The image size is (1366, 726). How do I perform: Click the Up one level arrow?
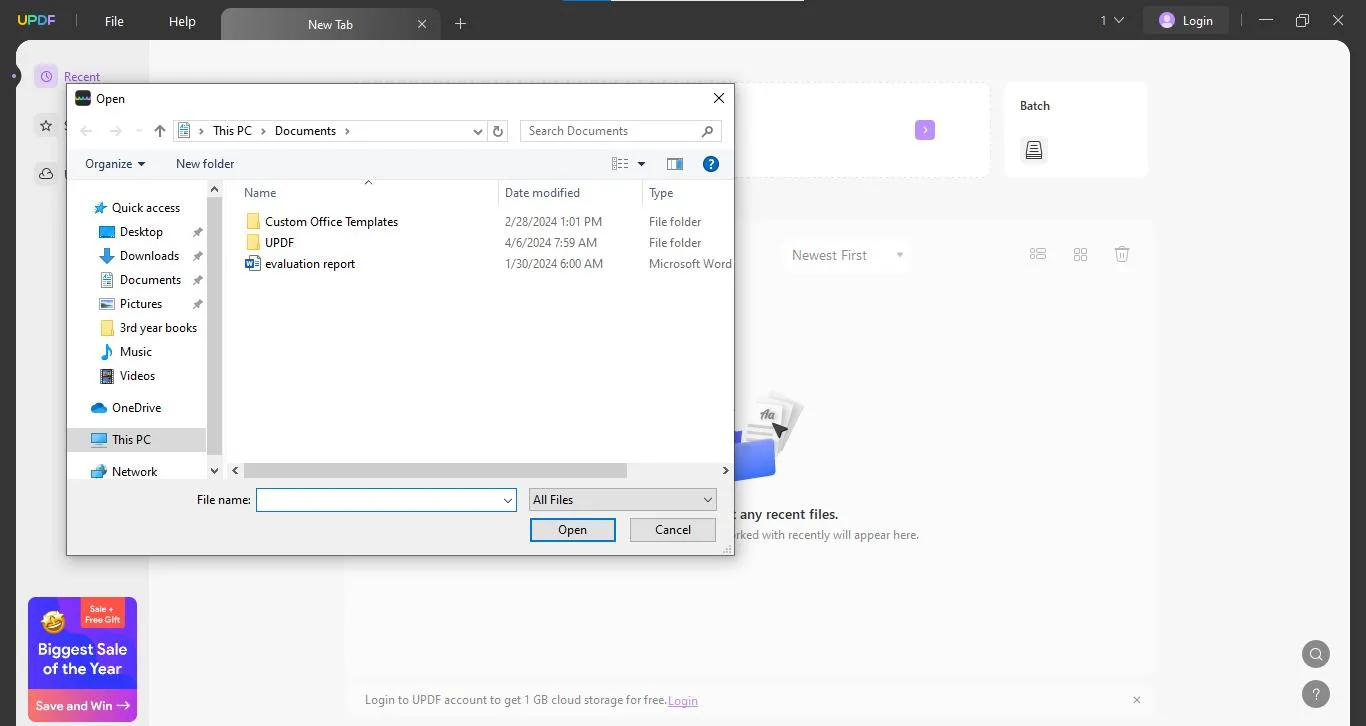click(x=160, y=131)
